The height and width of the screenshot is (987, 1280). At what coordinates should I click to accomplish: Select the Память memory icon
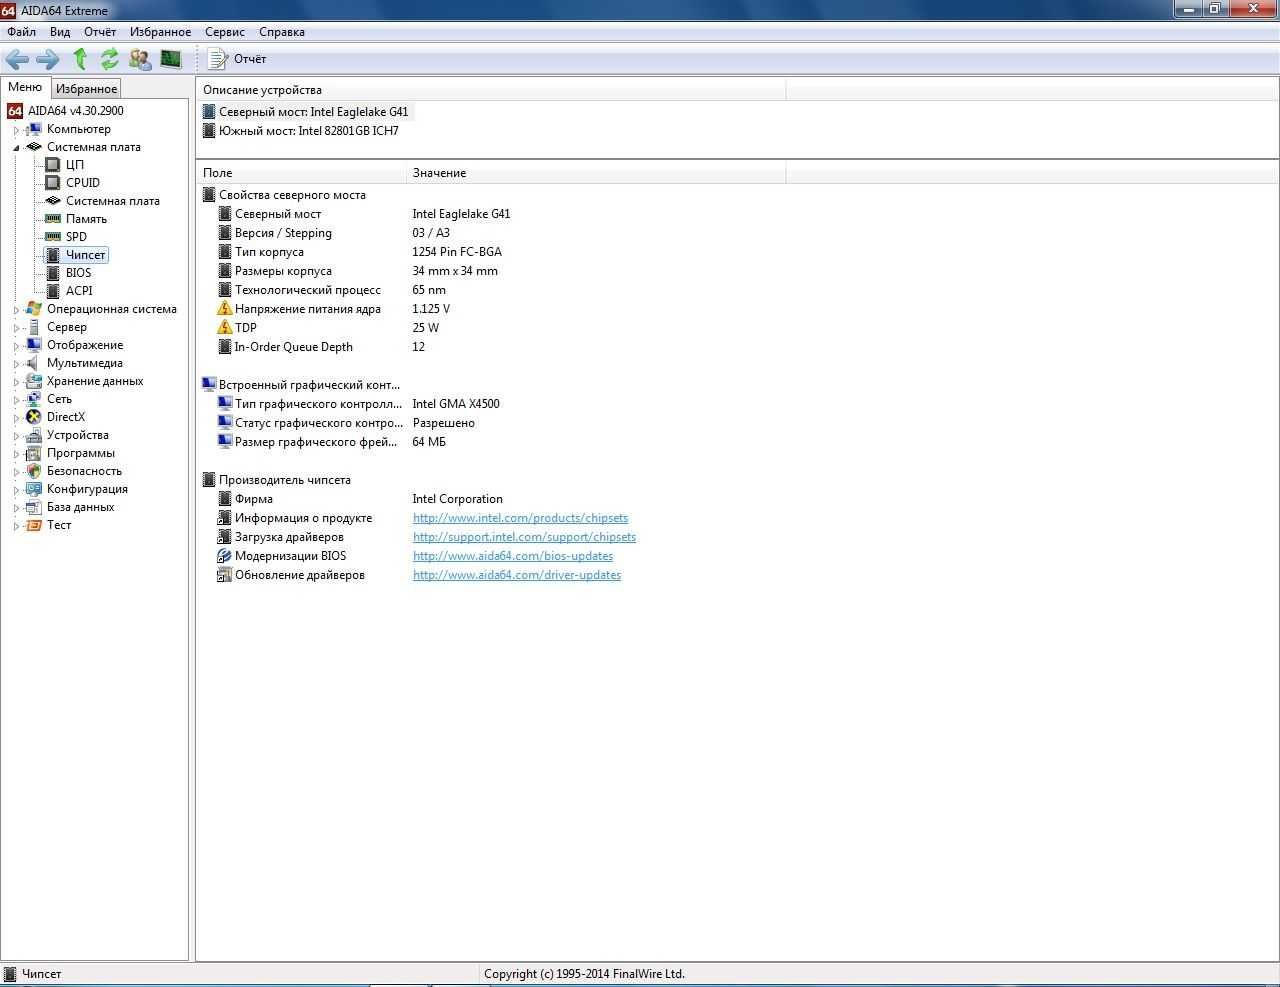pos(53,219)
